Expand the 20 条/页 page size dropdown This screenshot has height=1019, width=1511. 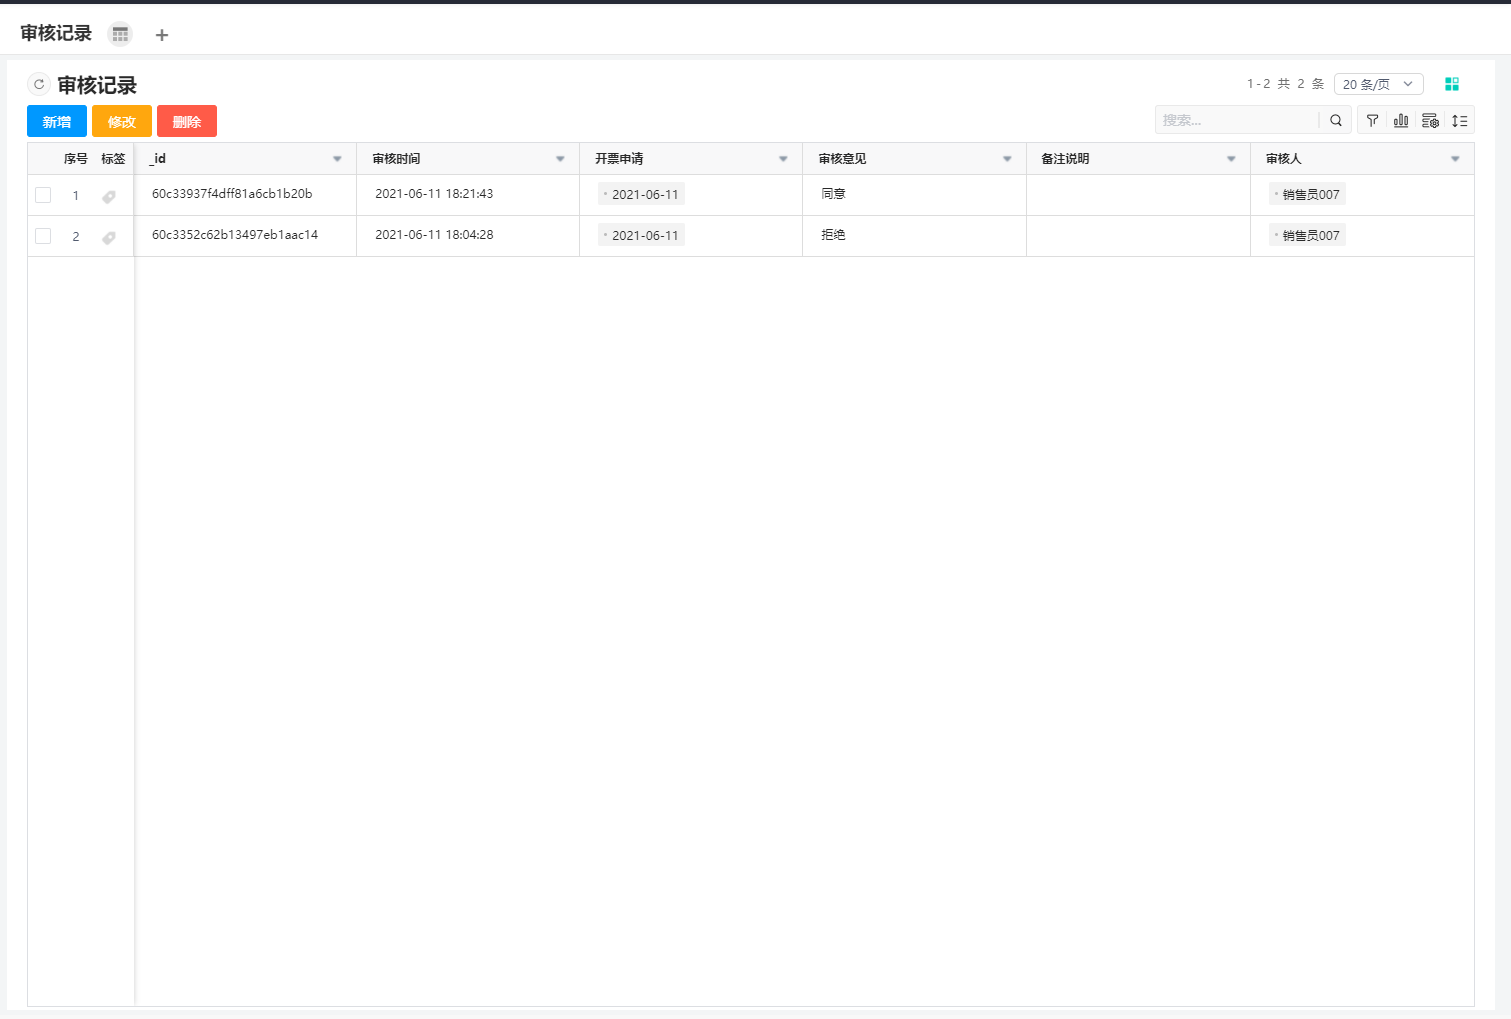click(x=1378, y=84)
